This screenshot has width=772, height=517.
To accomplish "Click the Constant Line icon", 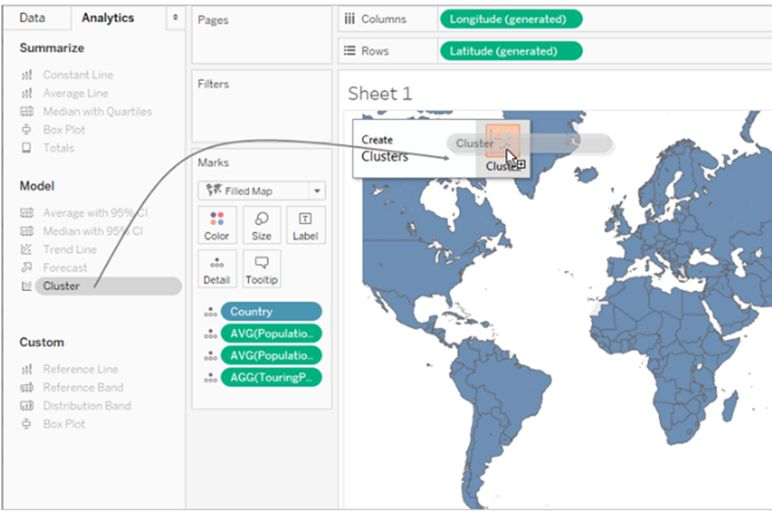I will click(27, 75).
